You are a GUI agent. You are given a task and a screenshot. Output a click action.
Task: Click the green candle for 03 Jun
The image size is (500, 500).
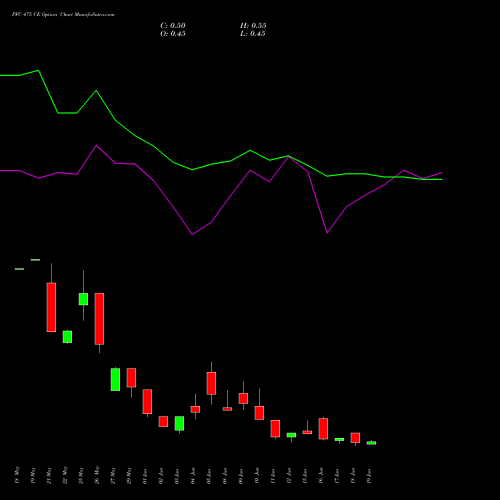pyautogui.click(x=179, y=423)
